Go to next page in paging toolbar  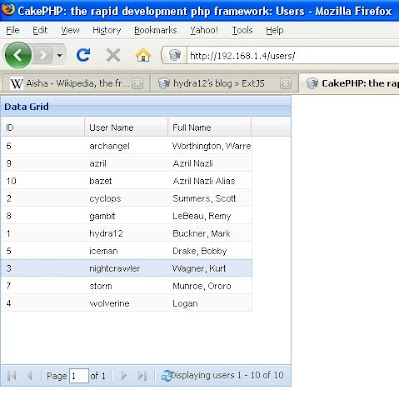pos(124,376)
